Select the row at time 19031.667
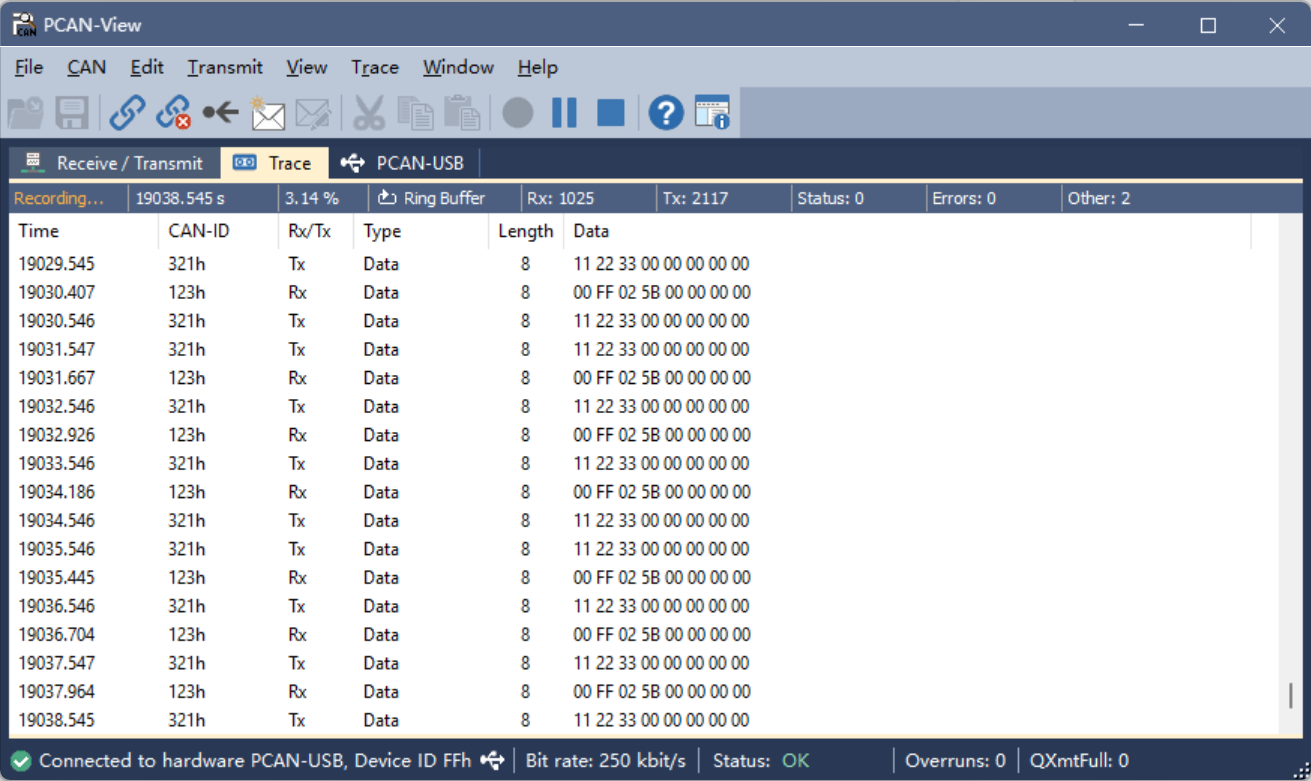Image resolution: width=1311 pixels, height=781 pixels. point(644,378)
